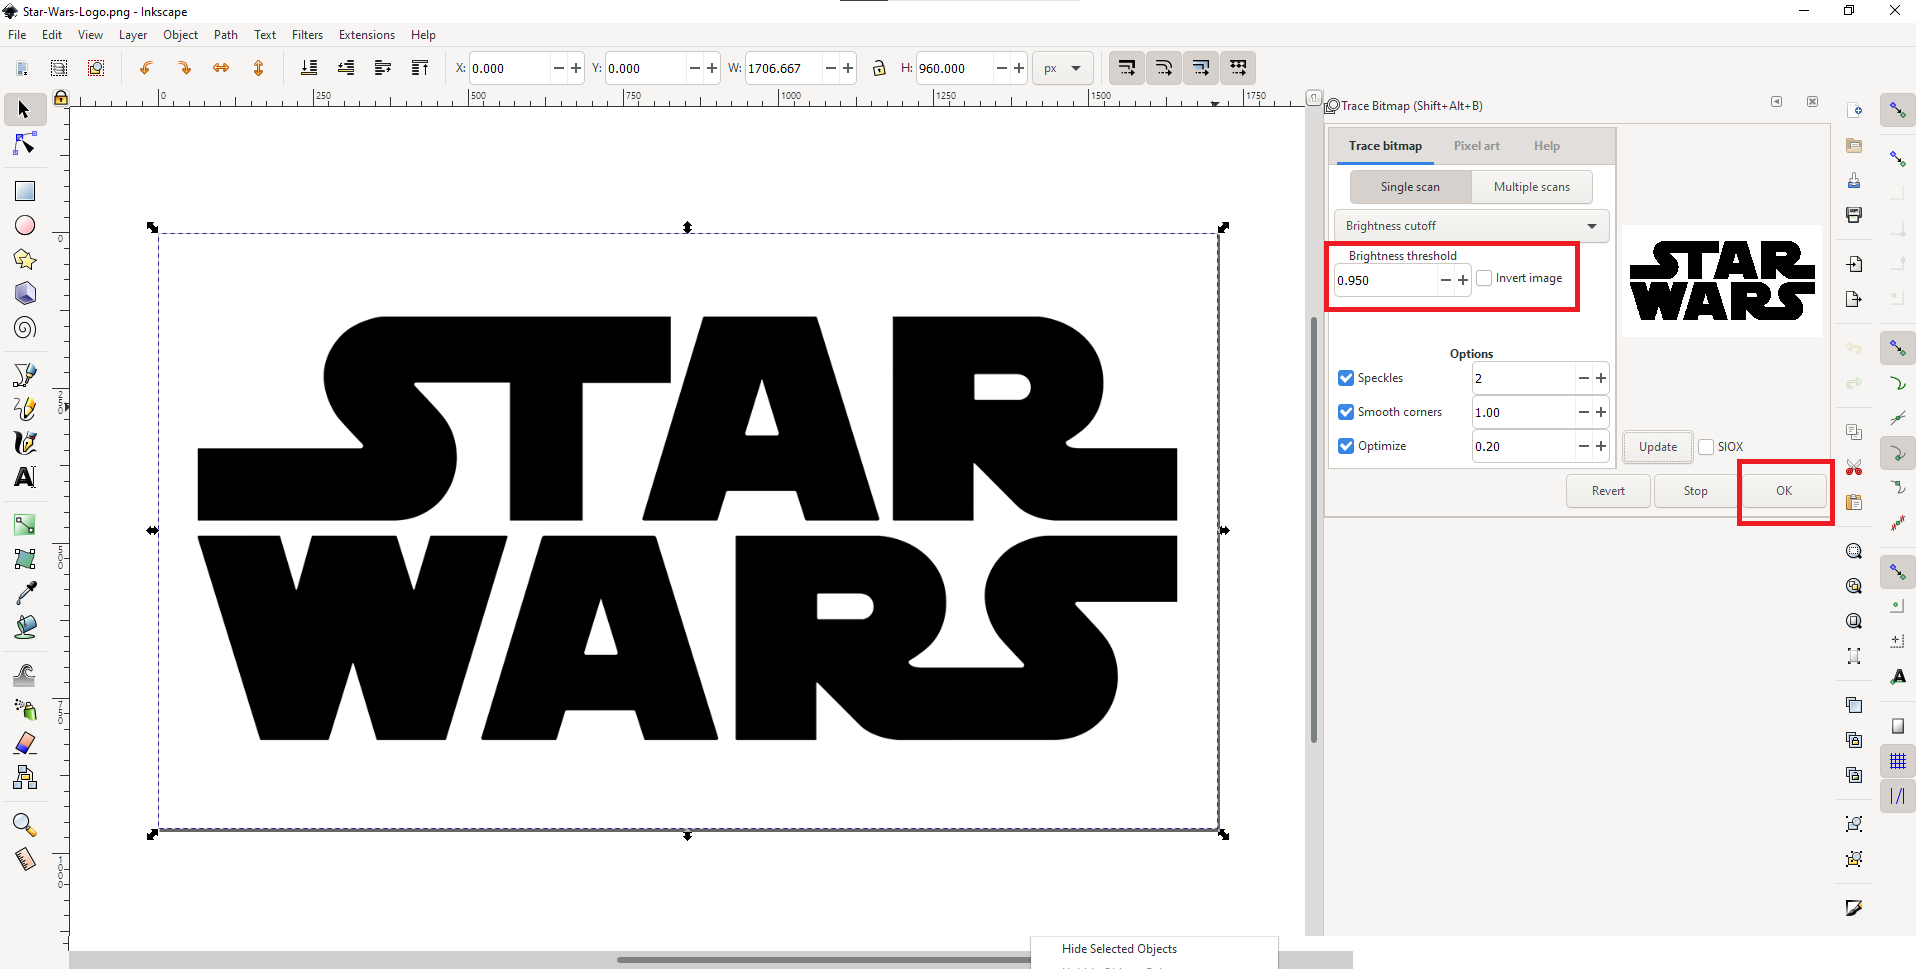This screenshot has width=1916, height=969.
Task: Switch to the Pixel art tab
Action: click(x=1476, y=146)
